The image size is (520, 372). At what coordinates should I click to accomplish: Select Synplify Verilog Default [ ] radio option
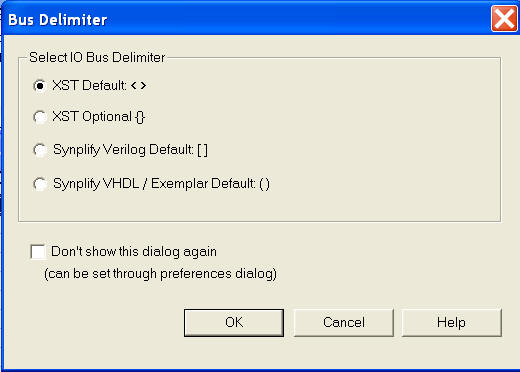click(x=40, y=150)
